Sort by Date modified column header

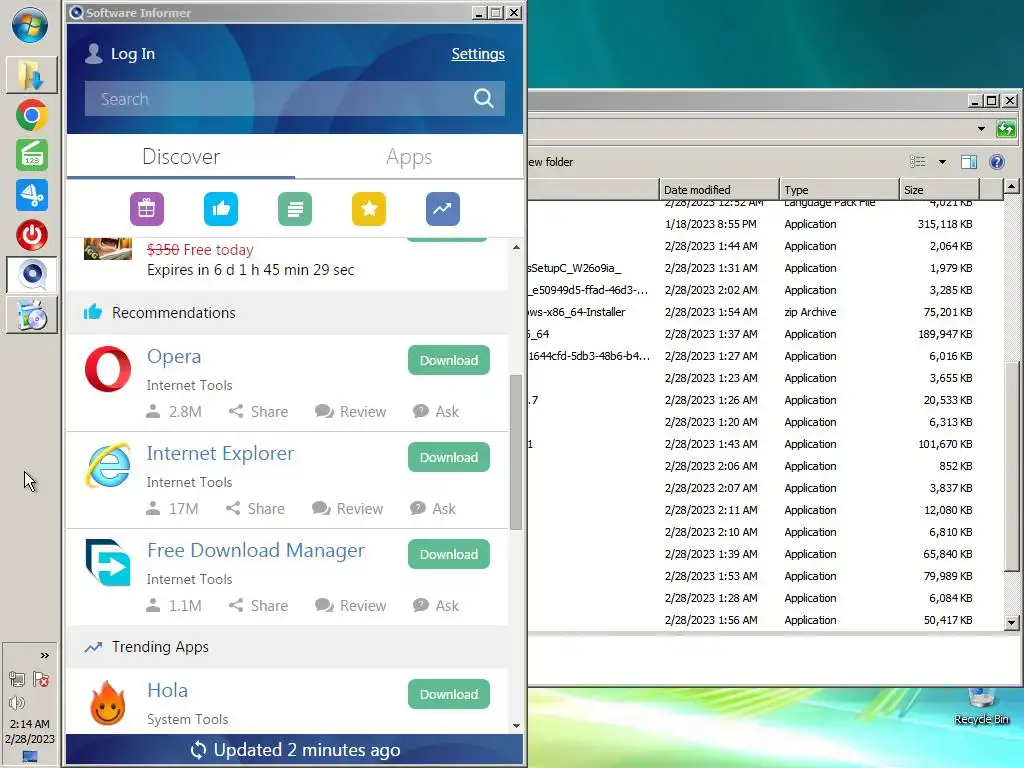coord(719,189)
